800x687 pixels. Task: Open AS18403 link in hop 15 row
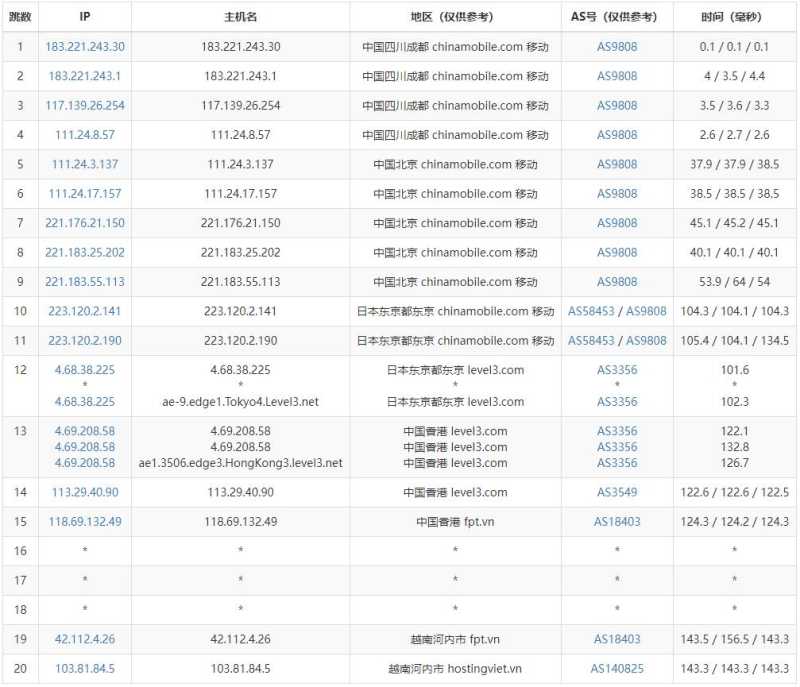[617, 522]
